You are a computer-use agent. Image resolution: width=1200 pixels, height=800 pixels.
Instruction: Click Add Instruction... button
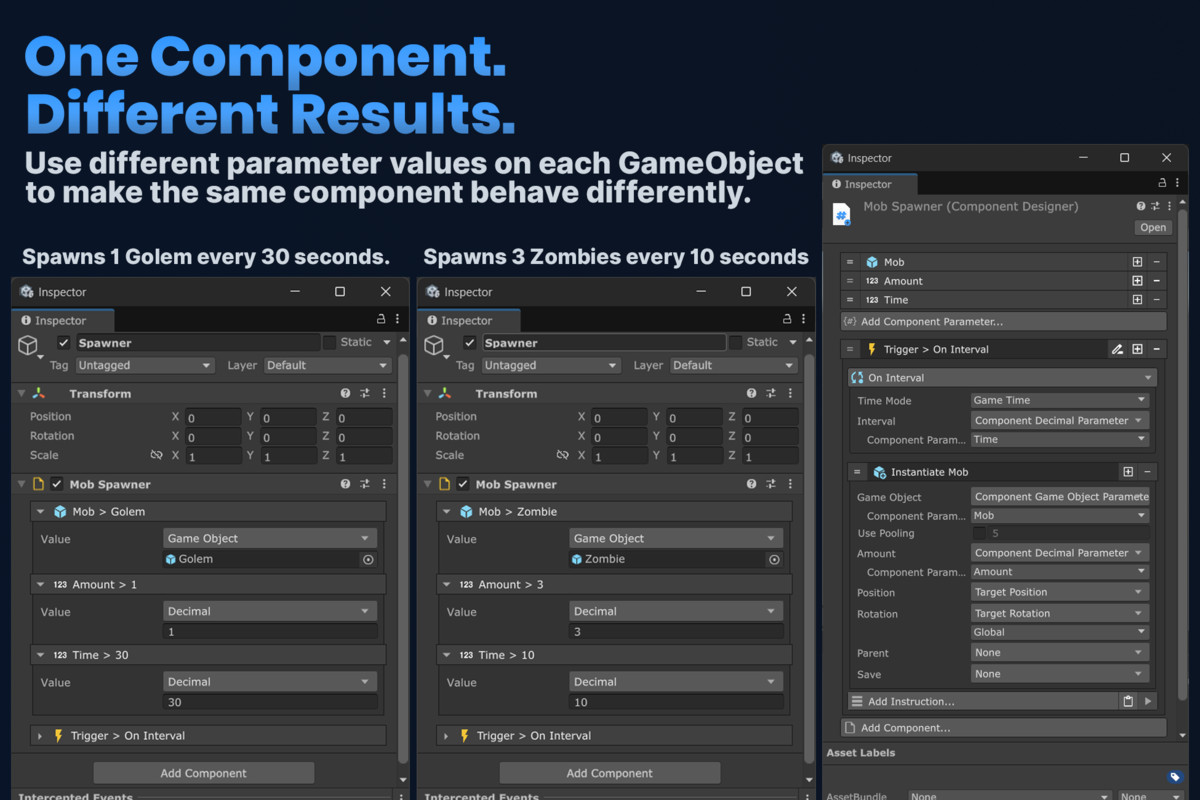982,702
